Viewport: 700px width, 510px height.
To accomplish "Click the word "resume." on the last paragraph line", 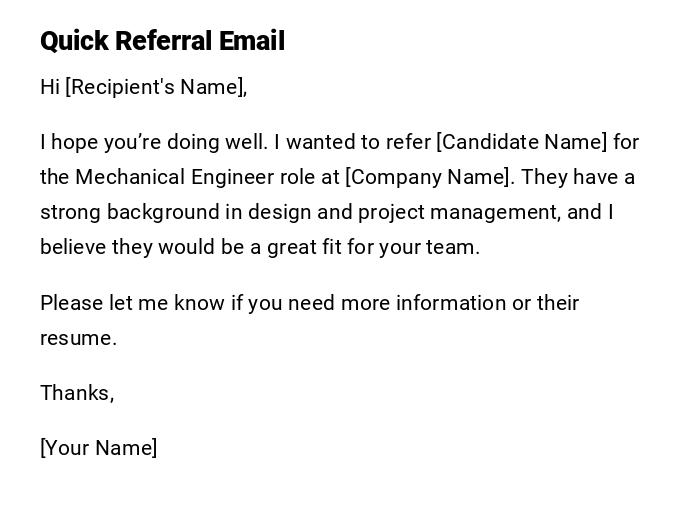I will 78,338.
